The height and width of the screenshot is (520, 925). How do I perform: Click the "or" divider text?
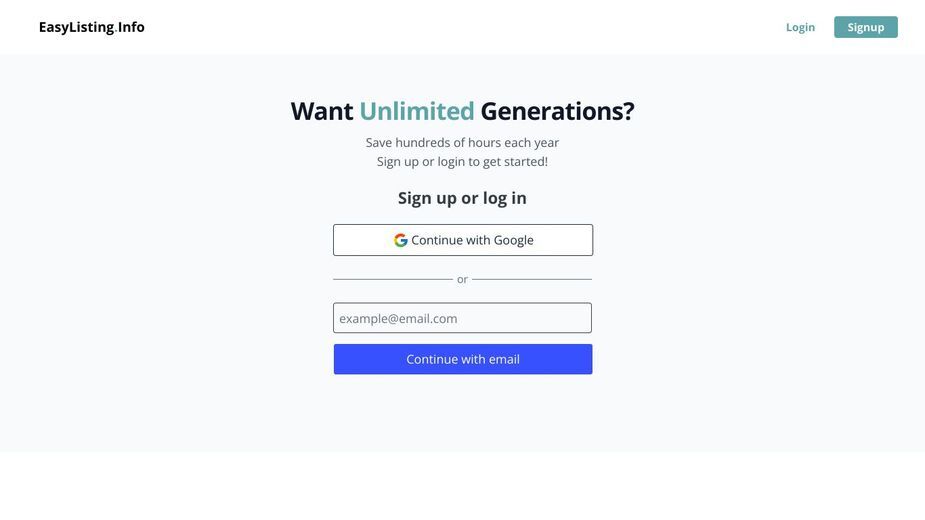(x=462, y=280)
